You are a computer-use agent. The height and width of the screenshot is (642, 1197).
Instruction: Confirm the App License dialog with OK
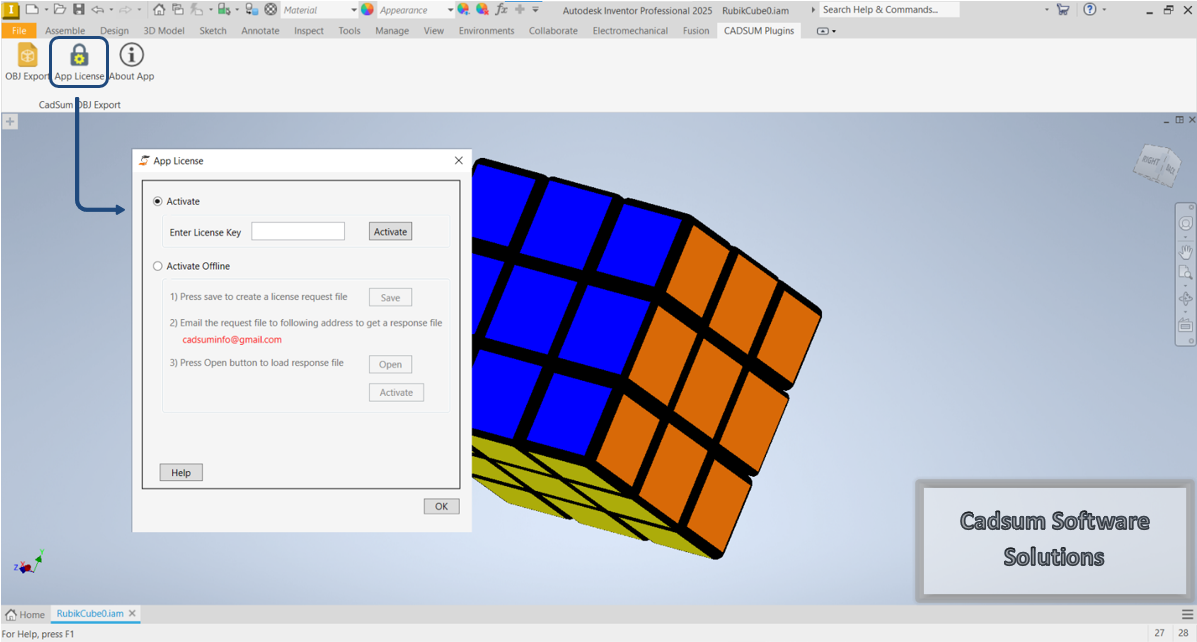(441, 506)
